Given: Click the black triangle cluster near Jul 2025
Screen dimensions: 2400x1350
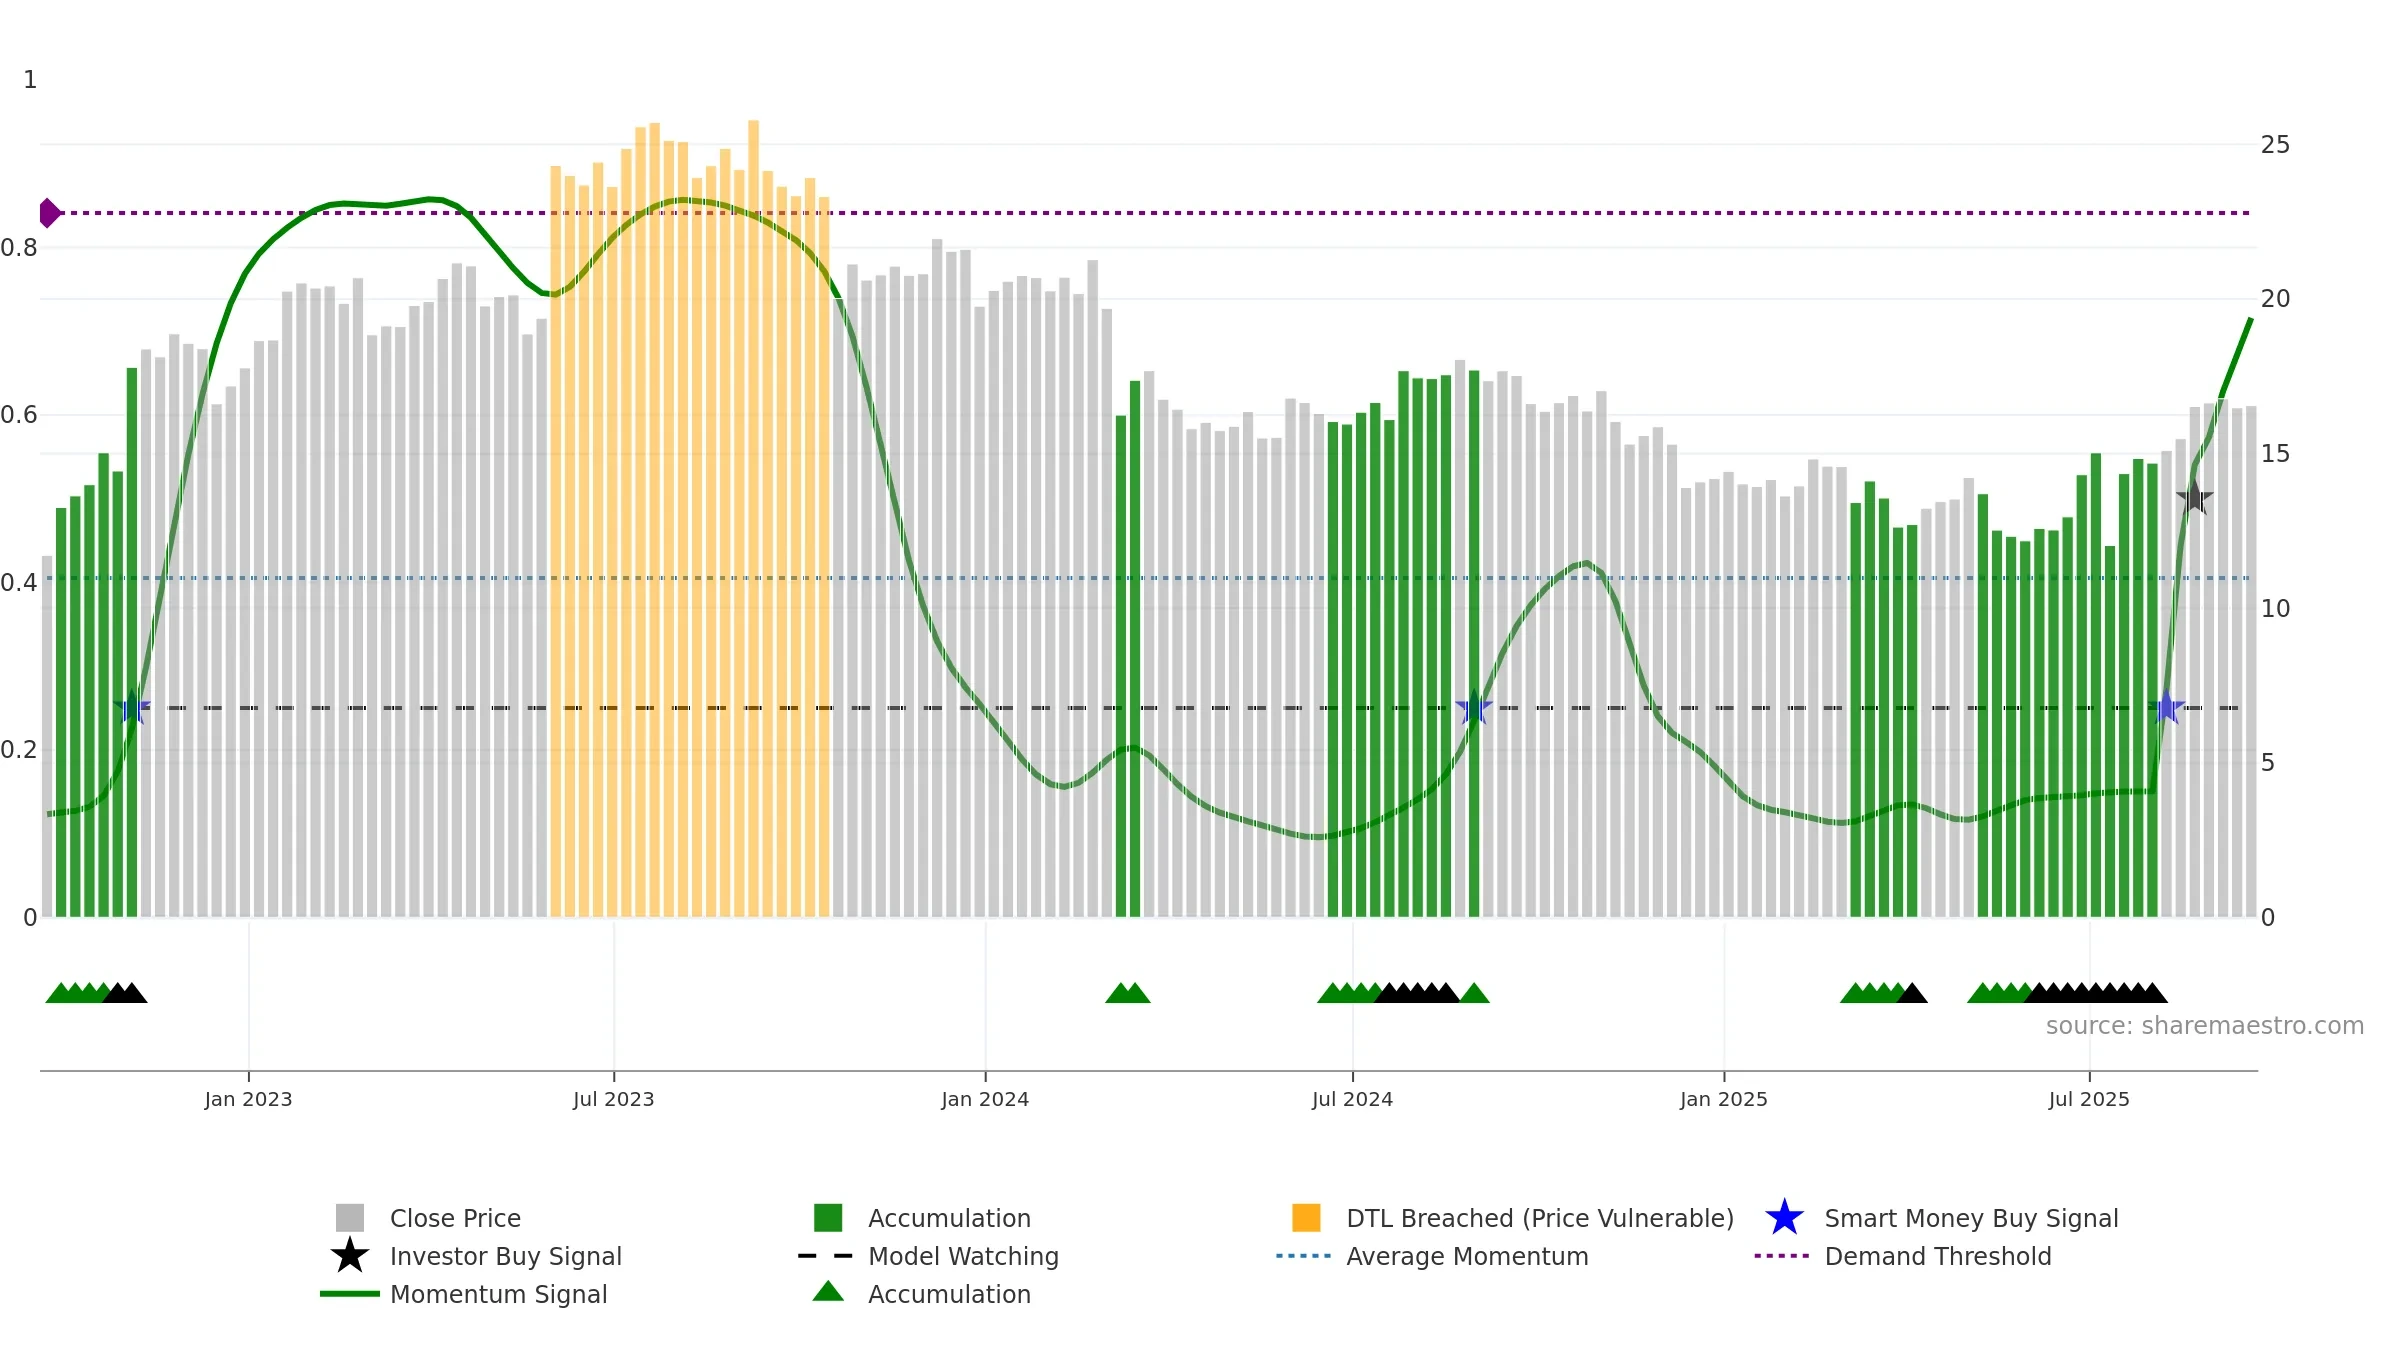Looking at the screenshot, I should [2096, 993].
